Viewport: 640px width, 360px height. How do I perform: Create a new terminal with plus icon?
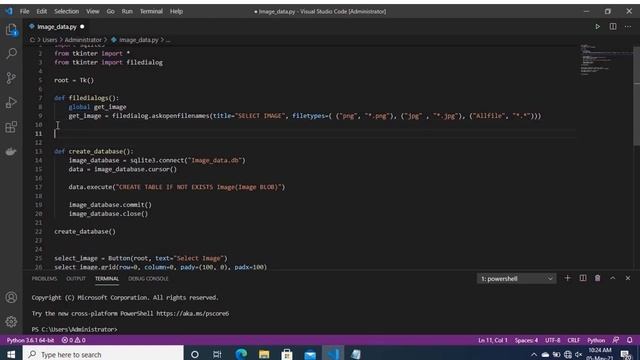567,278
